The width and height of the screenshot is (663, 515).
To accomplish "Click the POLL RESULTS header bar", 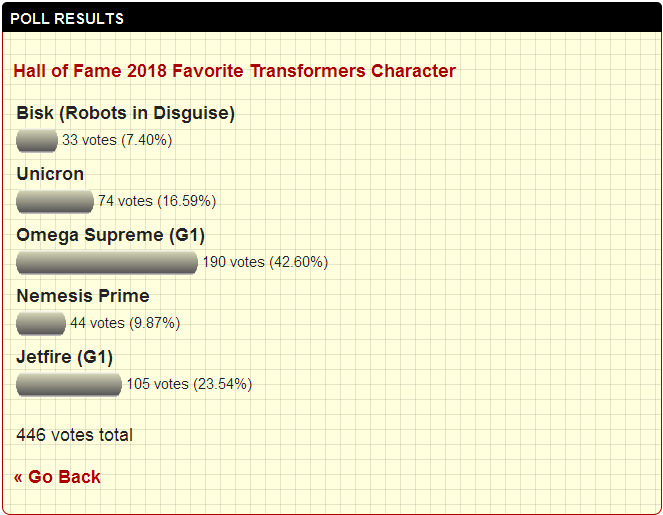I will (x=332, y=17).
